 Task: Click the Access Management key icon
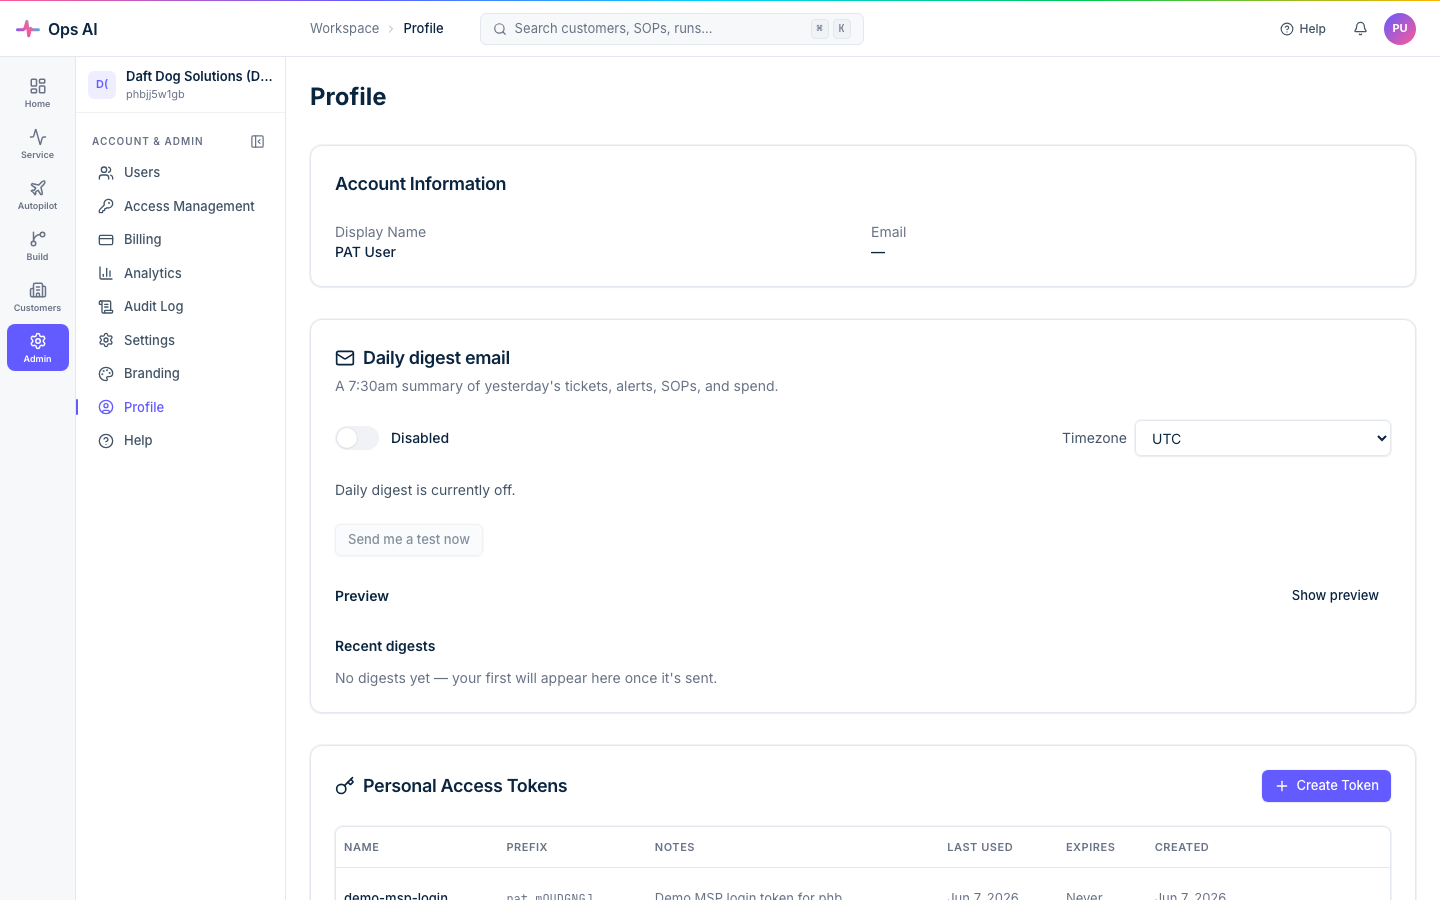(x=106, y=206)
